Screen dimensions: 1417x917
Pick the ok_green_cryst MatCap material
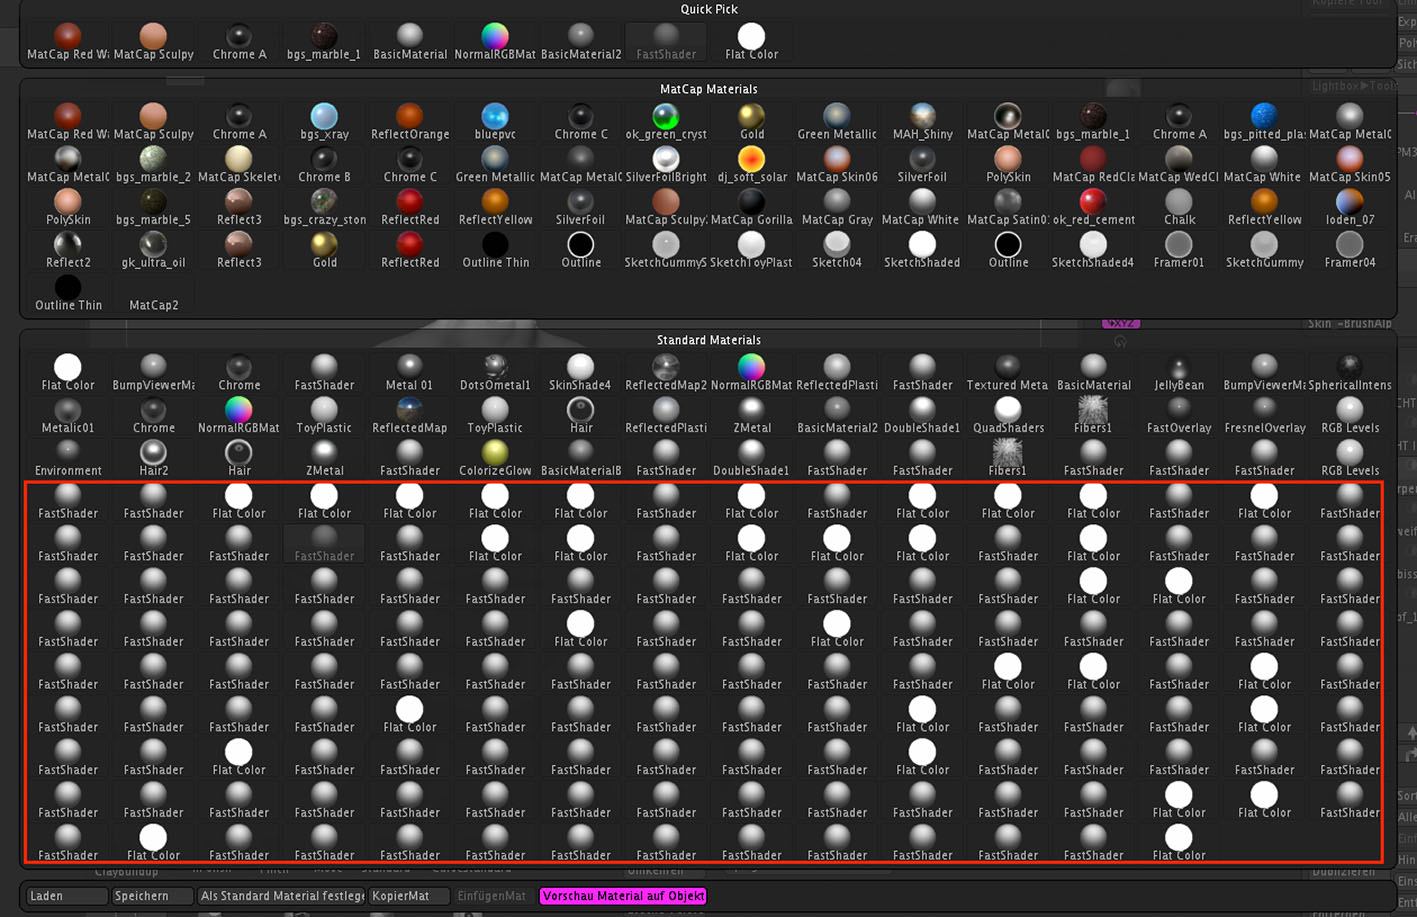(666, 118)
